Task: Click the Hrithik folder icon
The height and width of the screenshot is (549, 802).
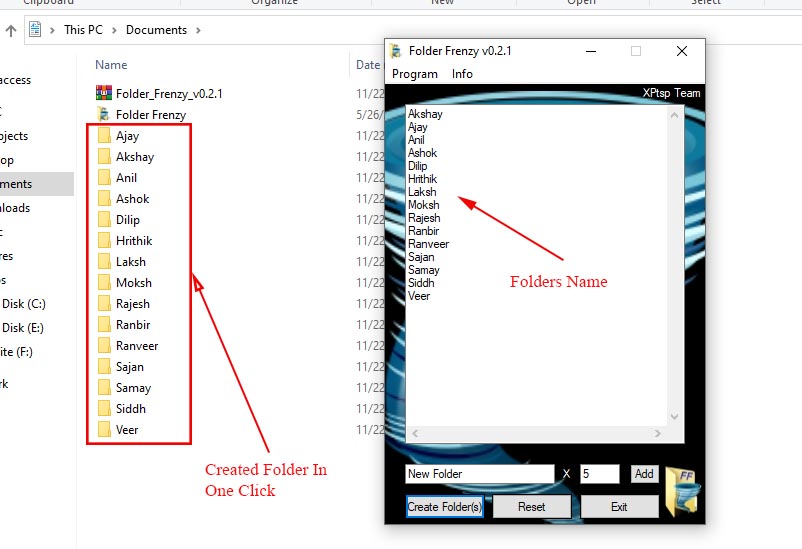Action: [x=104, y=241]
